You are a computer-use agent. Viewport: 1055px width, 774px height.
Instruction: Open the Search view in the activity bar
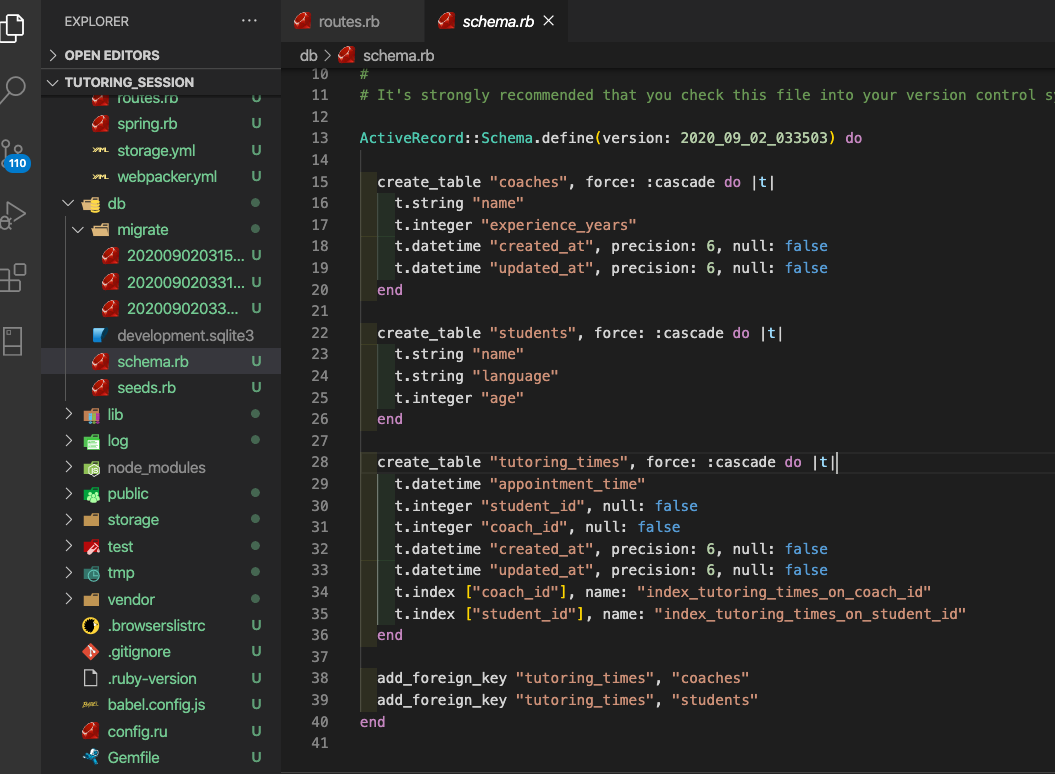tap(16, 90)
